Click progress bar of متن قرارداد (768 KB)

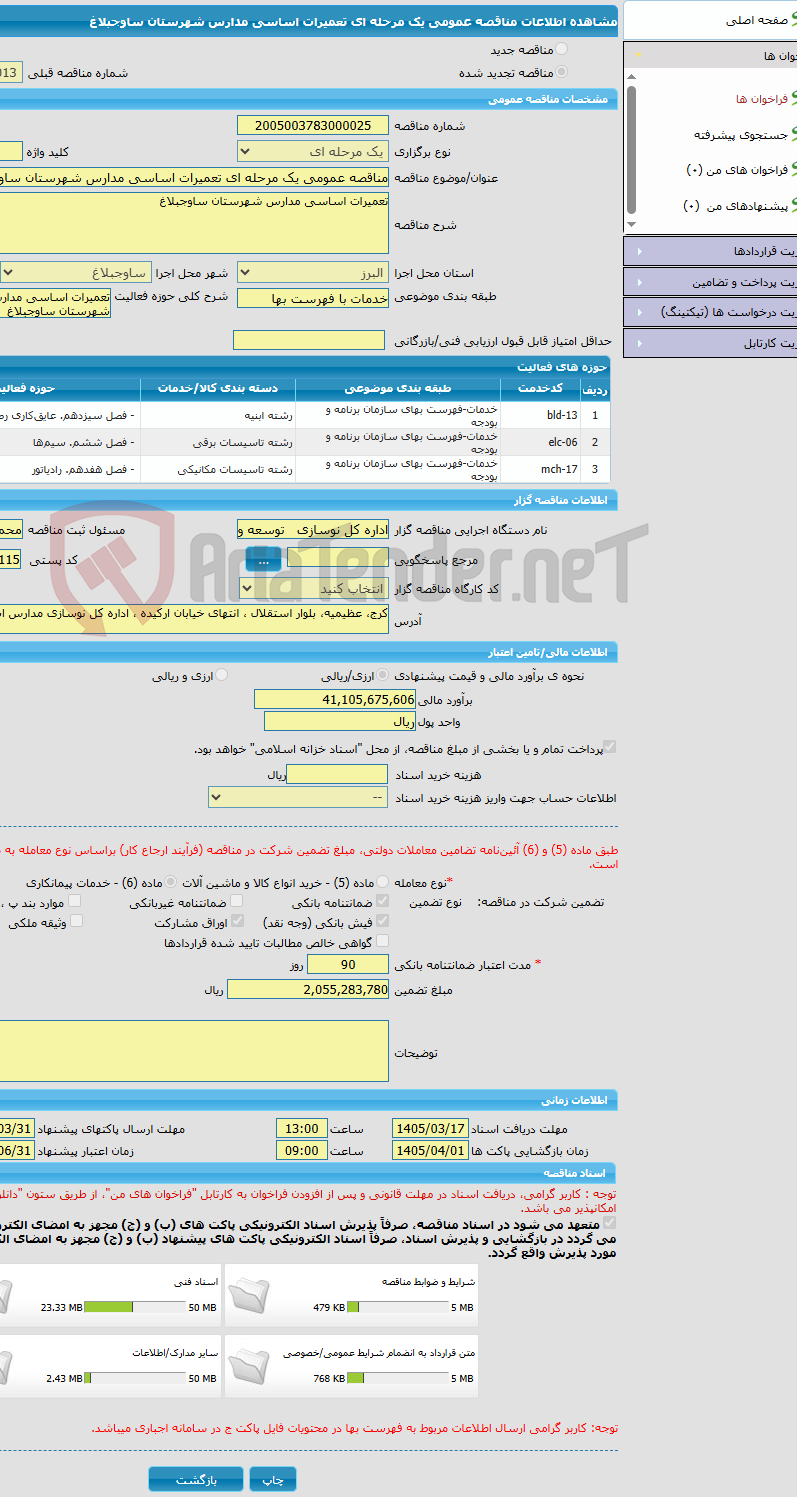coord(396,1378)
